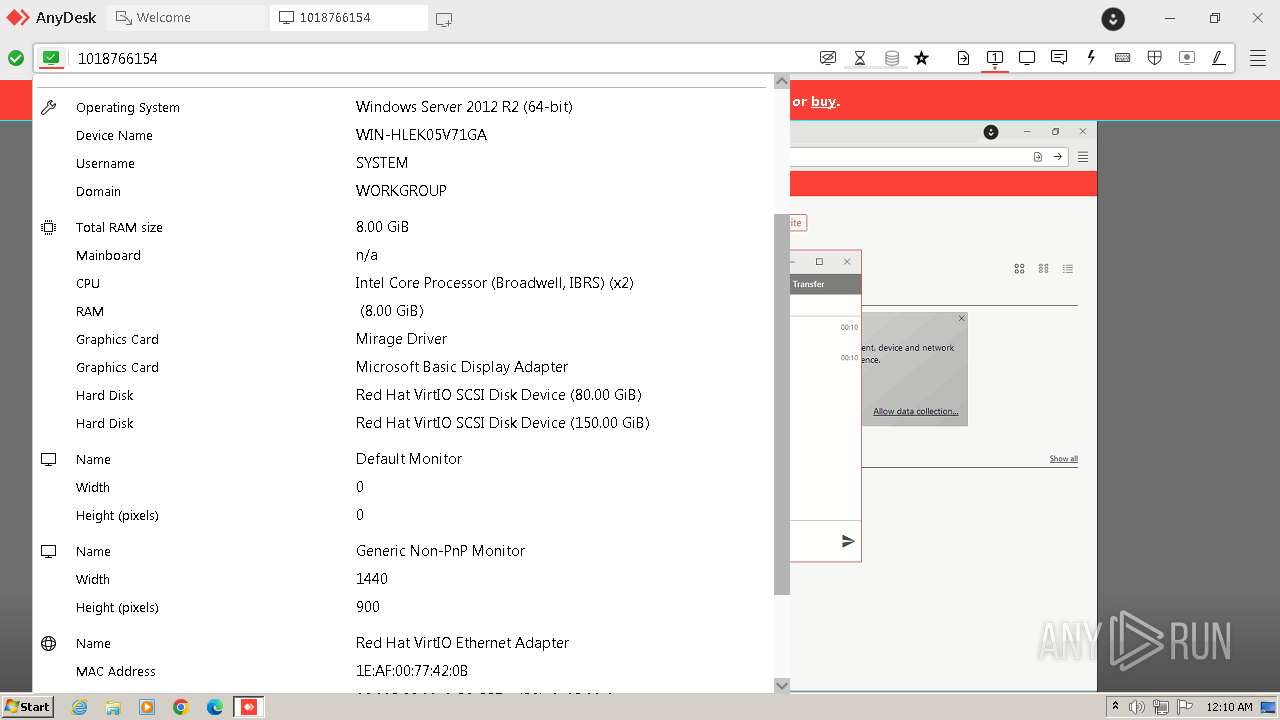
Task: Click Allow data collection link in remote window
Action: 915,411
